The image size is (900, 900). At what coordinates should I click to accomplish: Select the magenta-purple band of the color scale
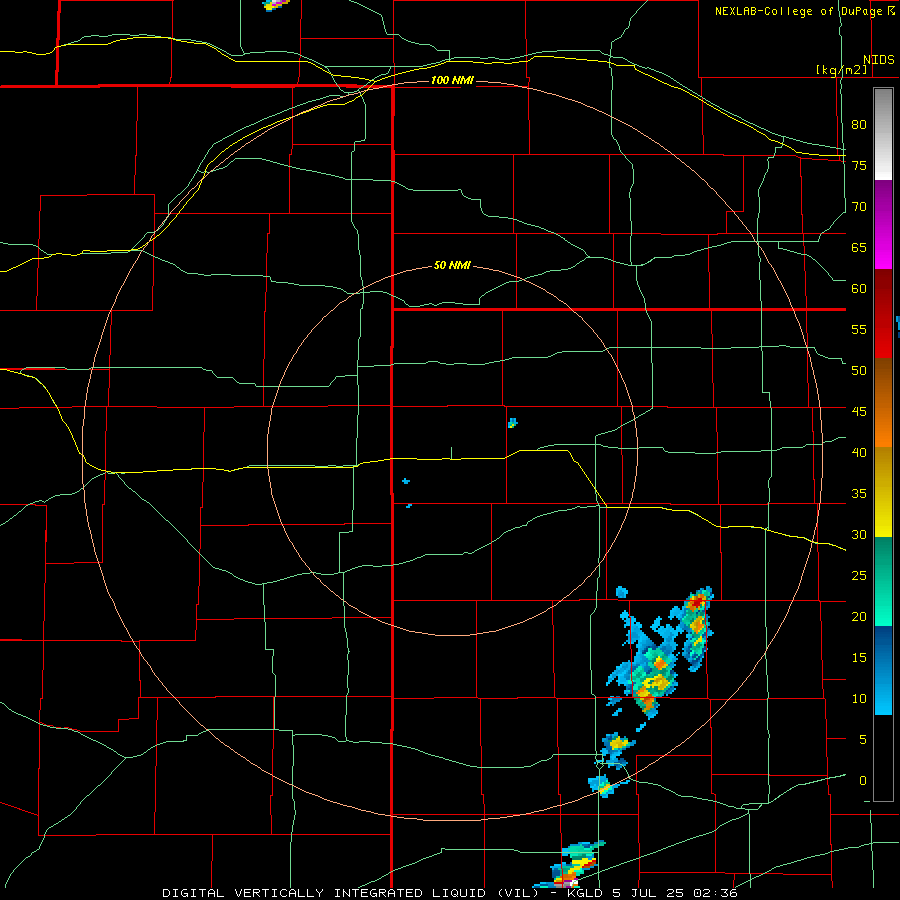point(883,225)
